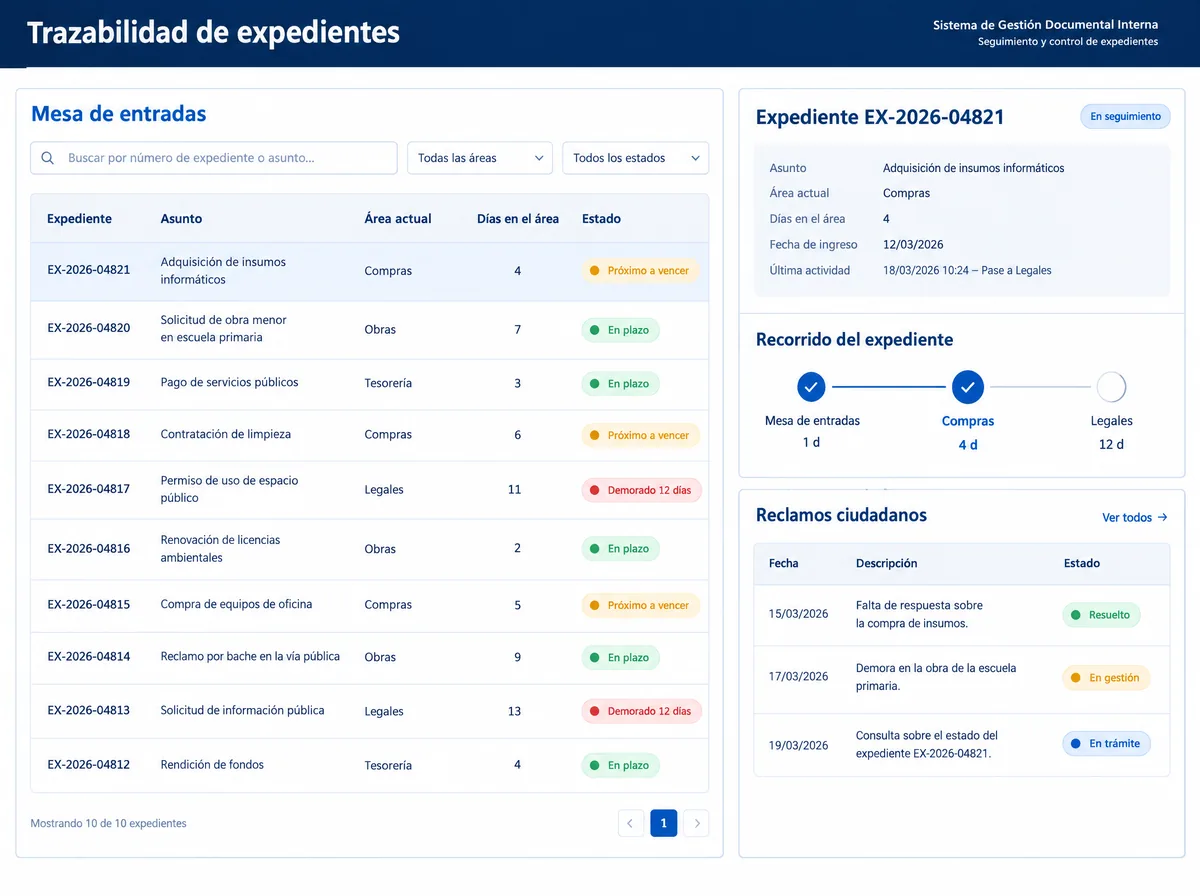The width and height of the screenshot is (1200, 896).
Task: Click Descripción header in claims table
Action: coord(886,564)
